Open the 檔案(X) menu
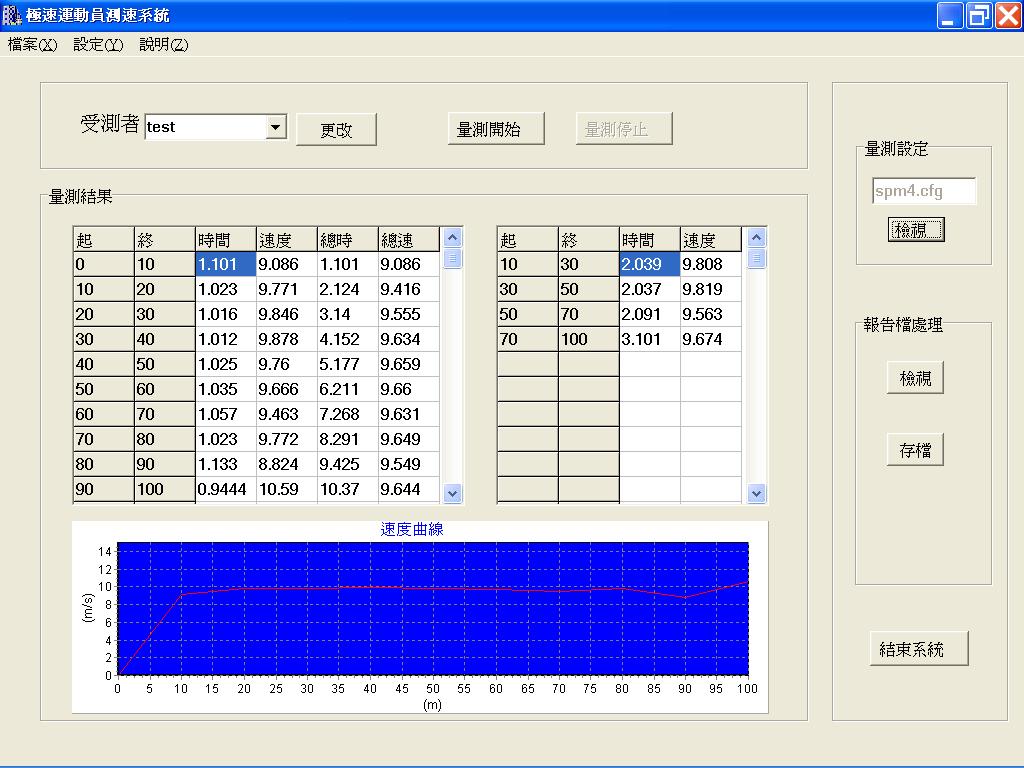 pyautogui.click(x=33, y=44)
